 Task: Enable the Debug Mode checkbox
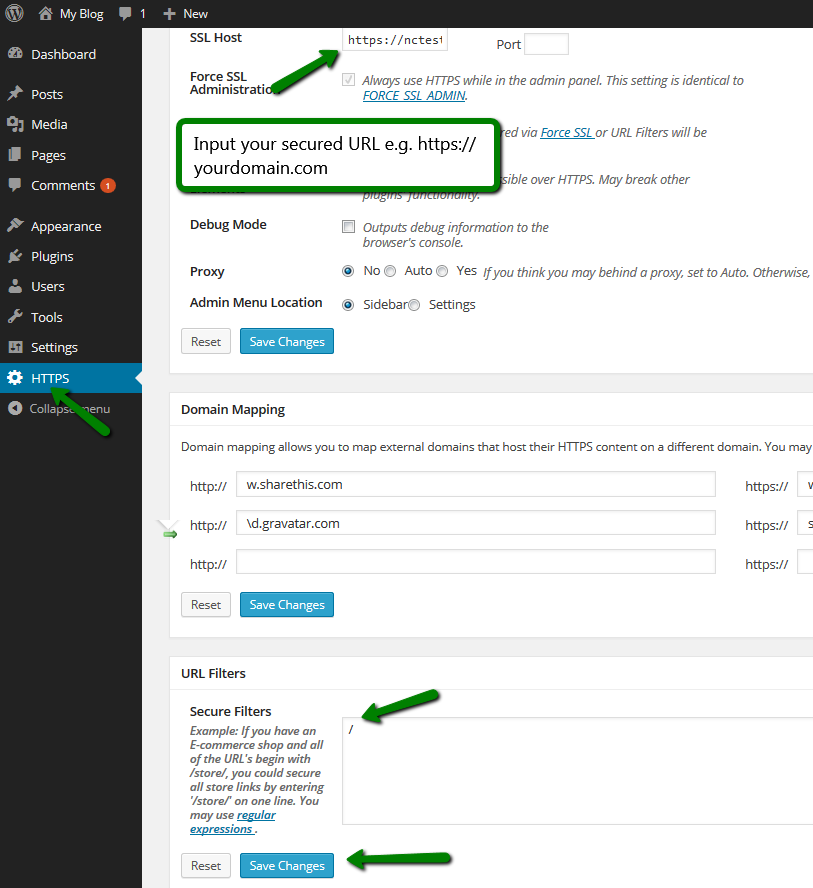348,227
